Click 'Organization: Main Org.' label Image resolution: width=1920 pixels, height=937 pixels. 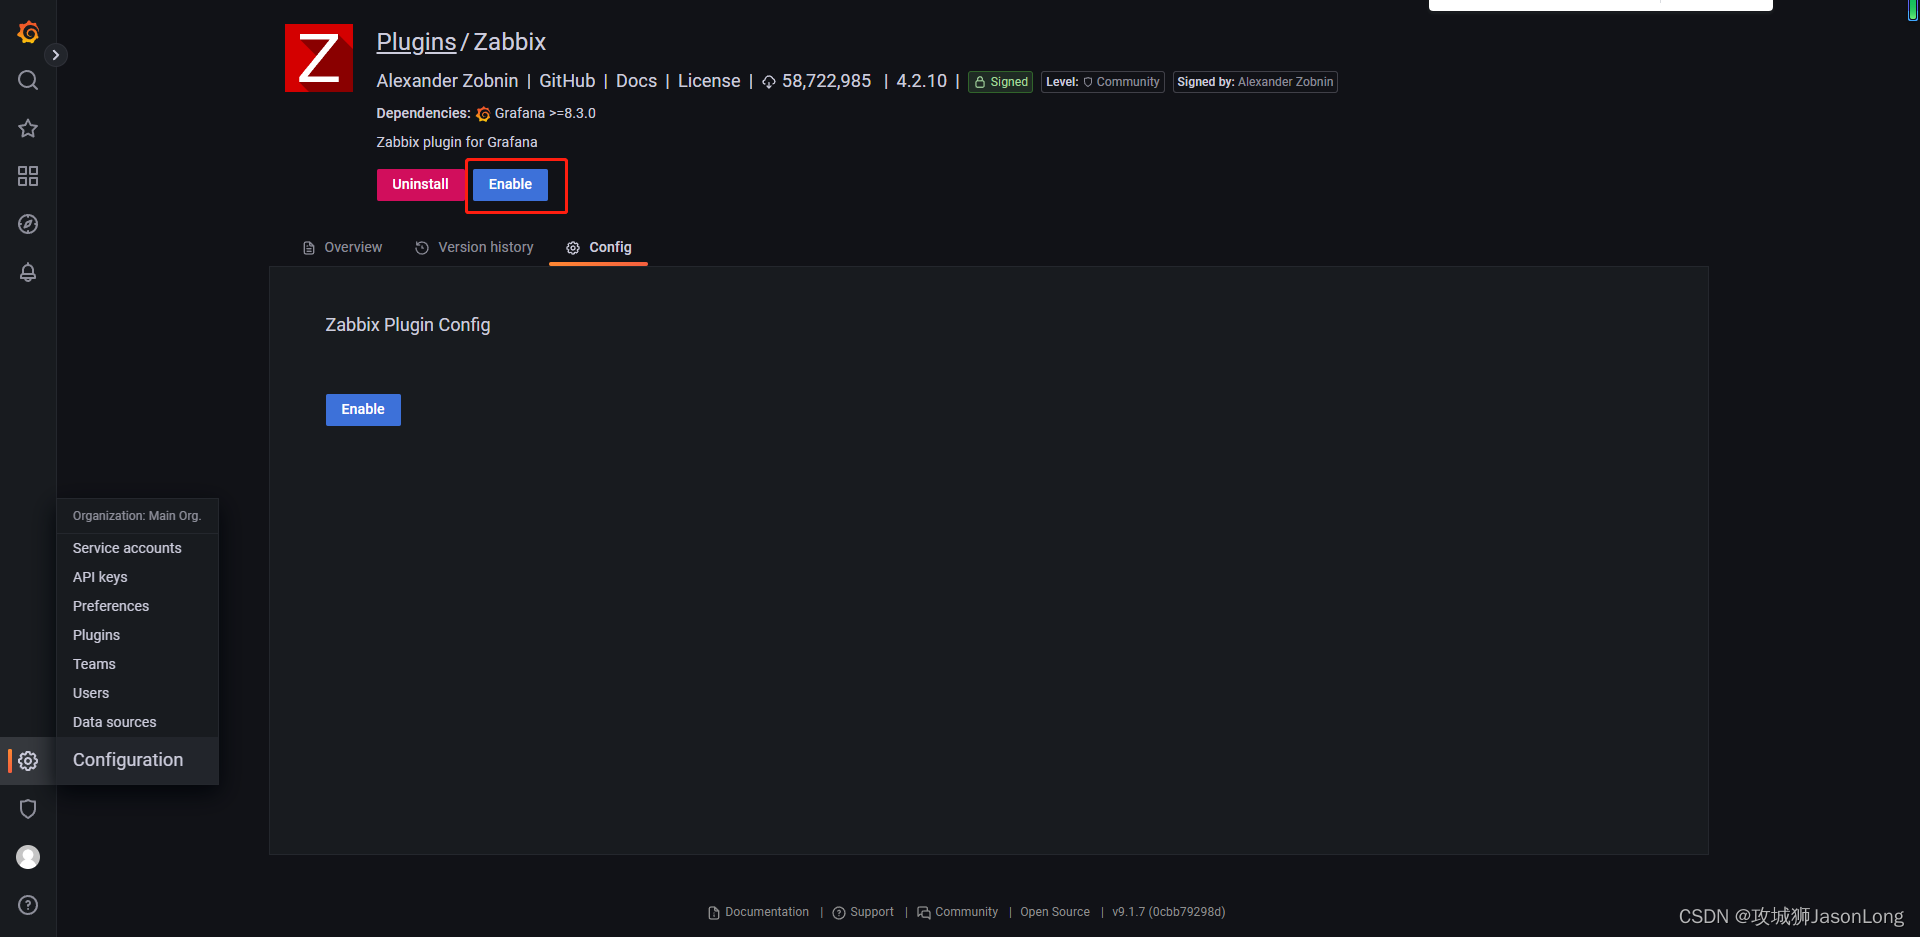[x=137, y=516]
